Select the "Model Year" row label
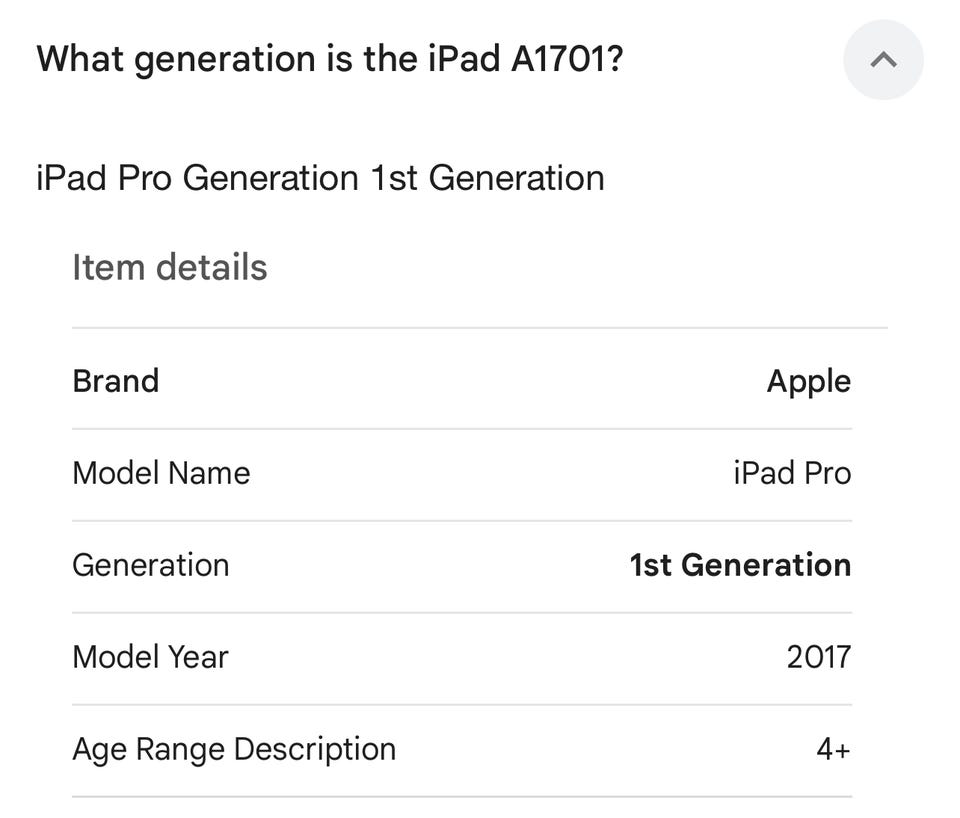Screen dimensions: 960x818 tap(150, 657)
